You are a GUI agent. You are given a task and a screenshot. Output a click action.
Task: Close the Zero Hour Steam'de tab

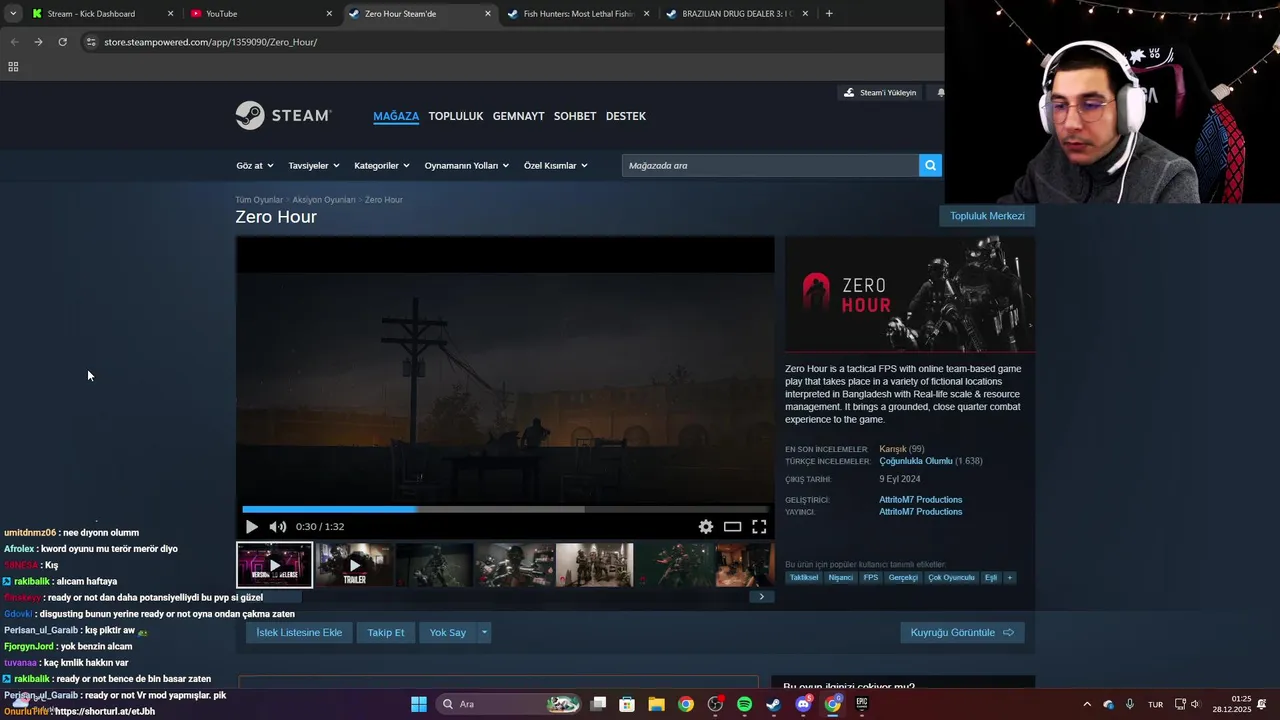point(488,14)
